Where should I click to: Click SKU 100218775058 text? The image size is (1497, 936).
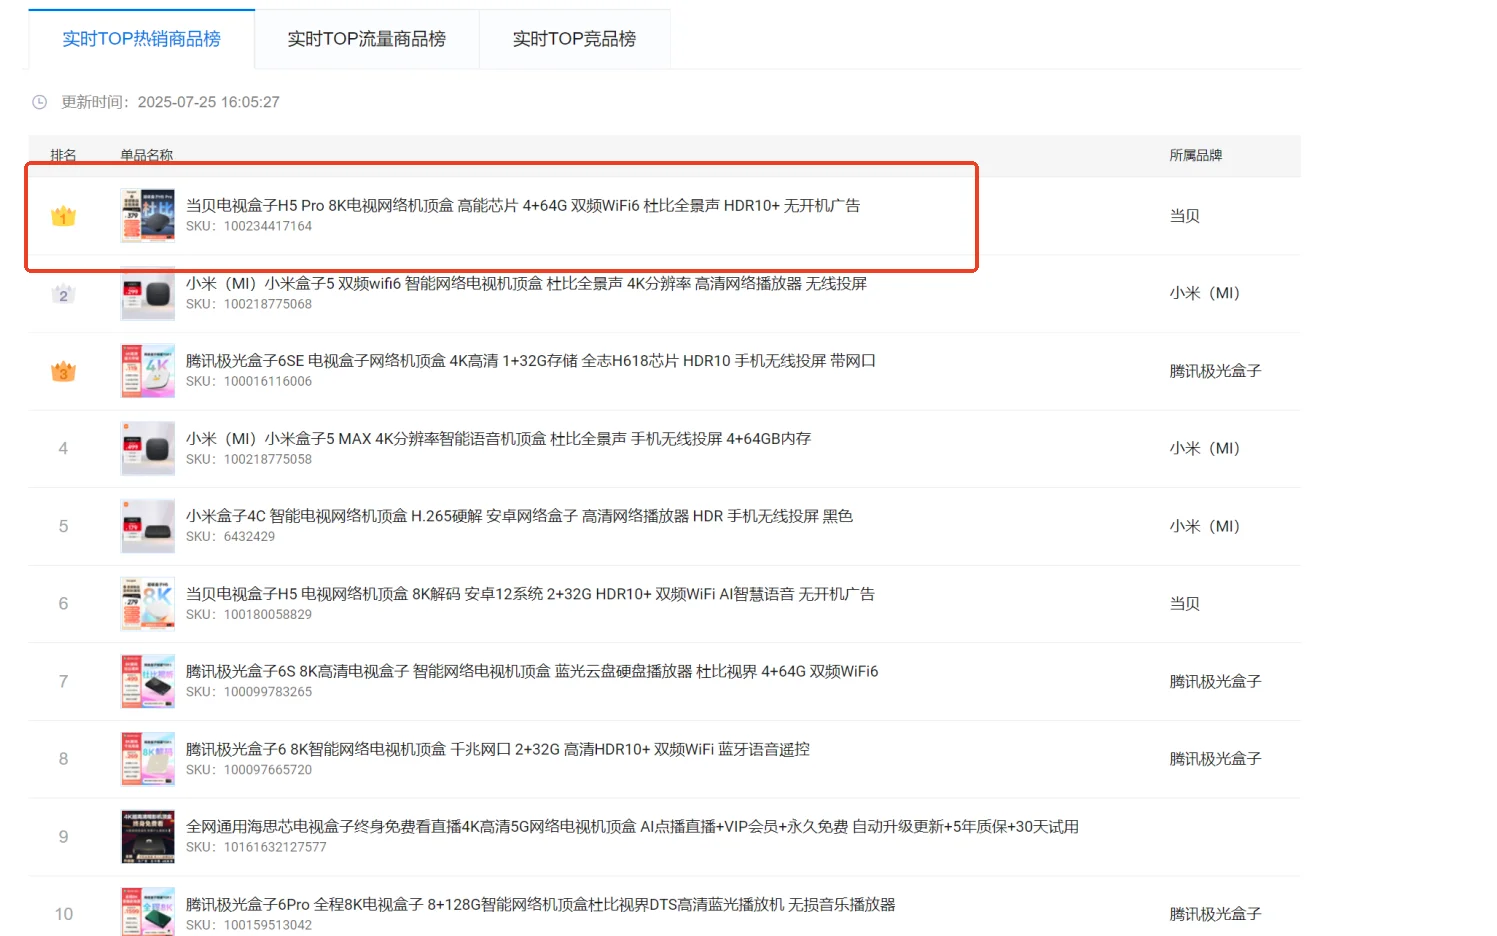click(x=249, y=459)
